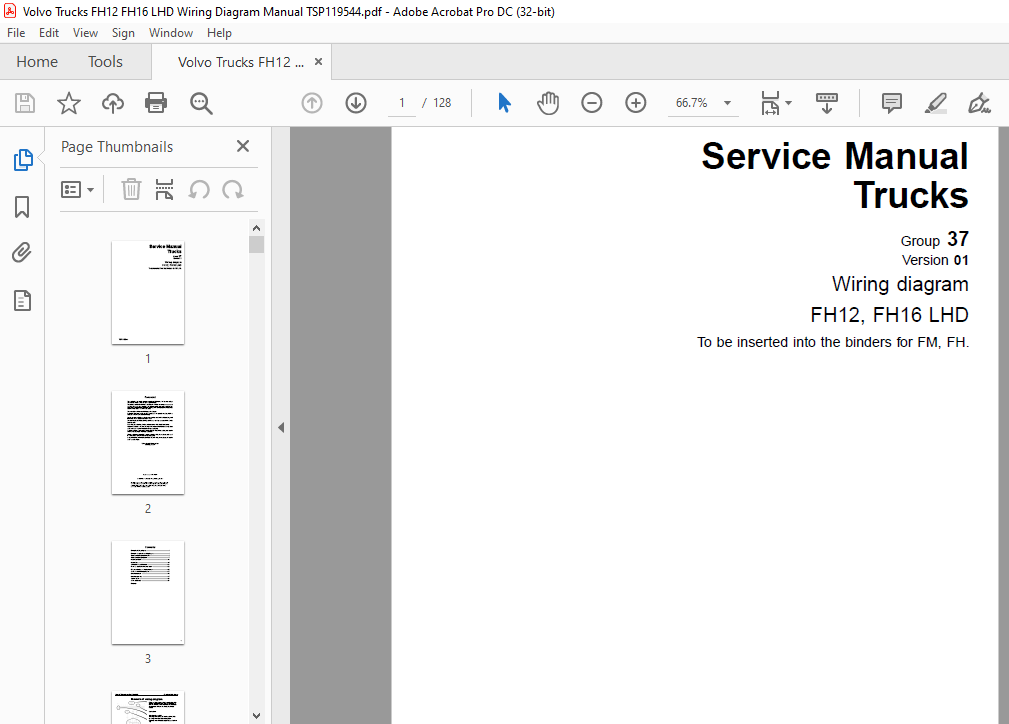Click the scrolling mode read icon
The image size is (1009, 724).
pos(827,103)
